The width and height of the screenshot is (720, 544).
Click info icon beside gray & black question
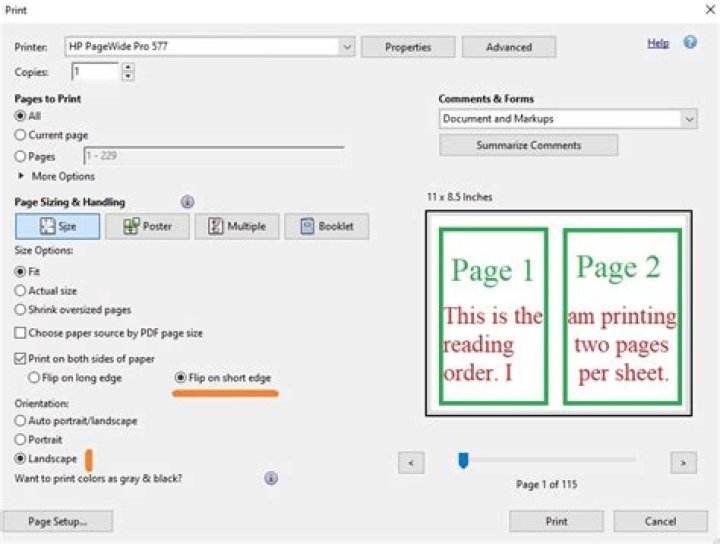(x=271, y=478)
